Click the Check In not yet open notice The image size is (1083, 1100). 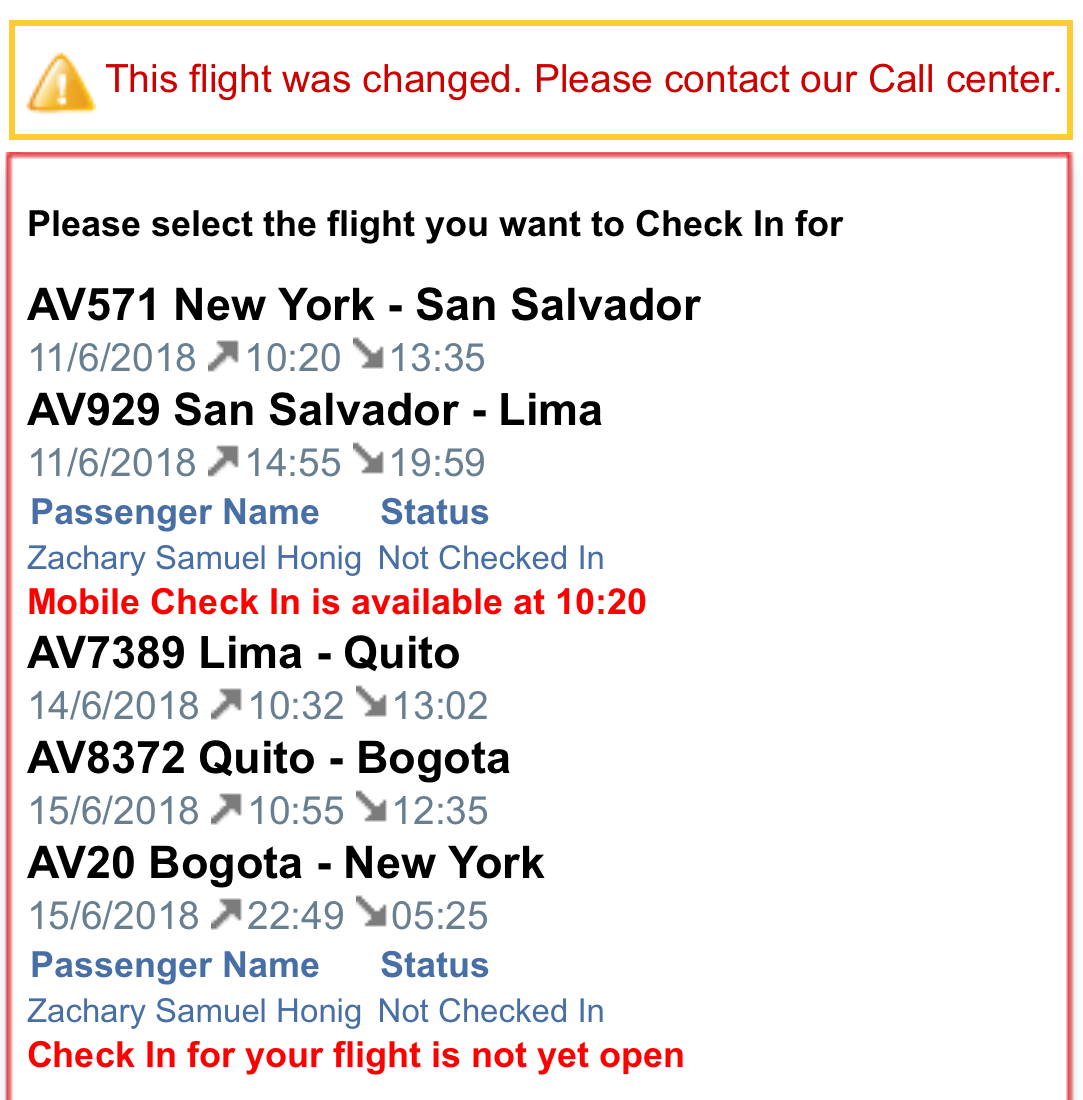pos(355,1055)
